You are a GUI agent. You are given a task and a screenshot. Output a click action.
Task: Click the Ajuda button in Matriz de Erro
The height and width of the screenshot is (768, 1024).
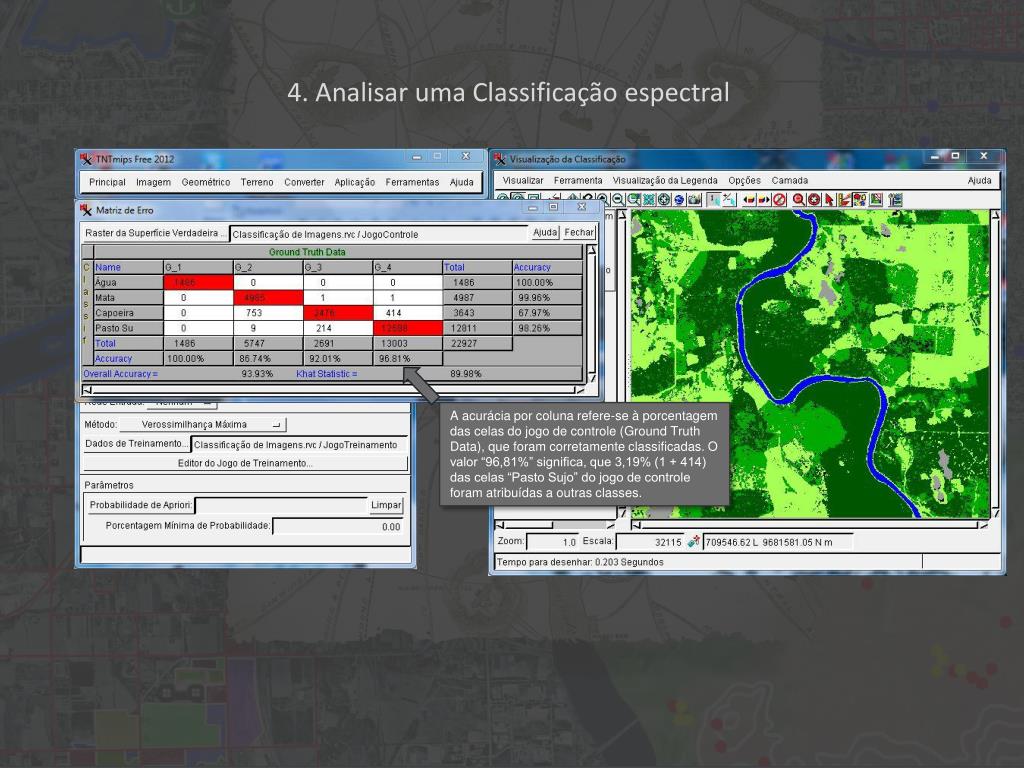[x=545, y=232]
